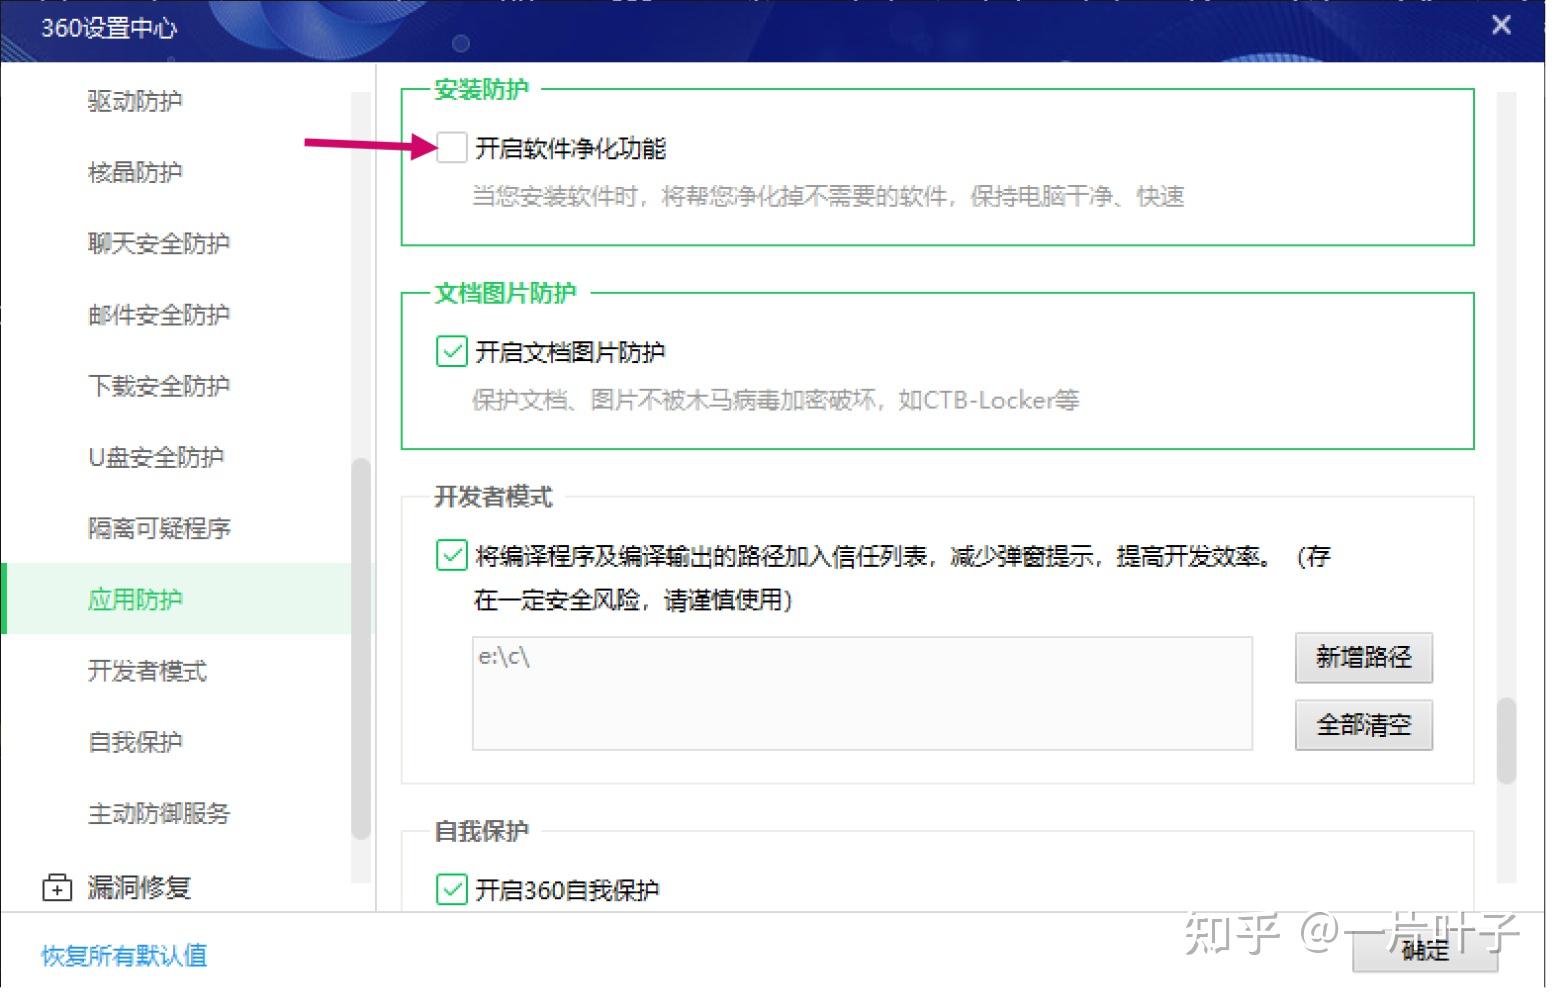Go to 聊天安全防护 settings

click(x=160, y=246)
